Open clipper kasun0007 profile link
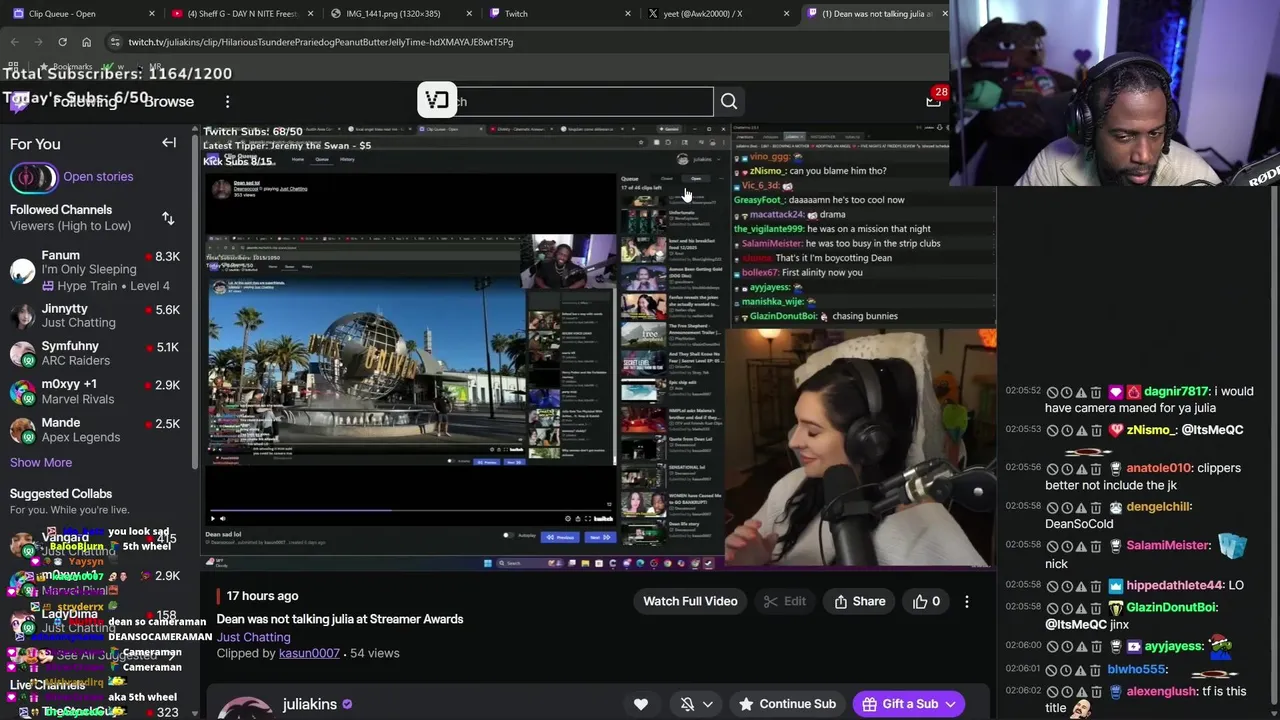The height and width of the screenshot is (720, 1280). (309, 653)
